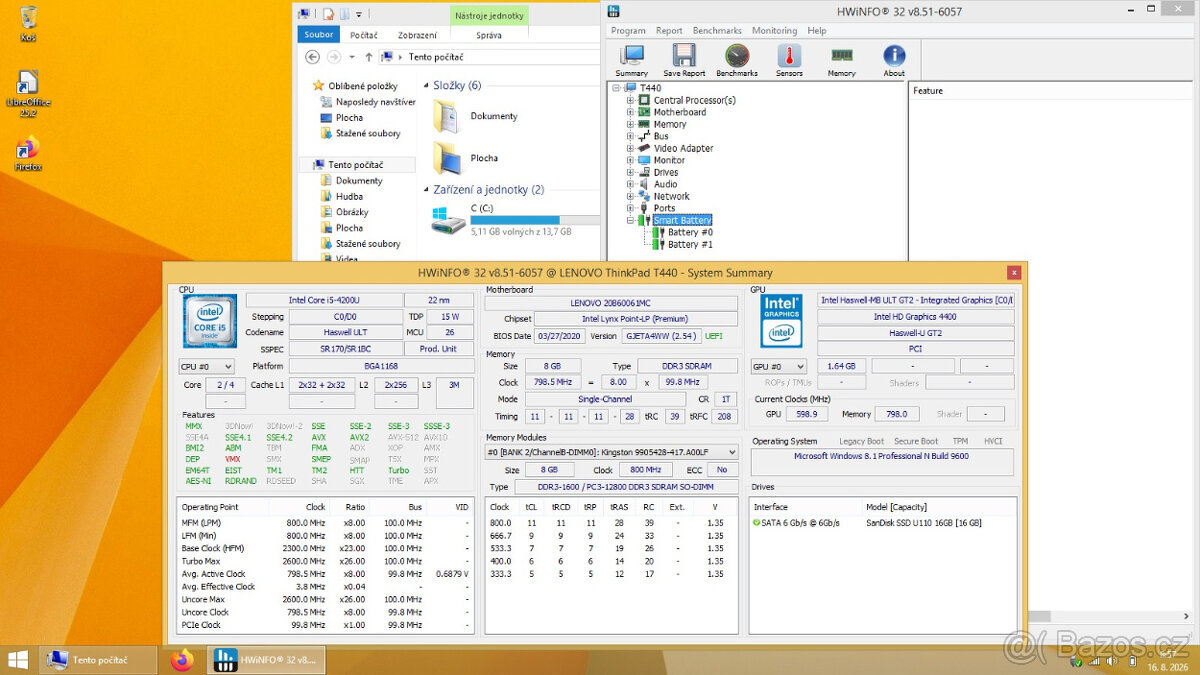Click the Intel Graphics logo
Screen dimensions: 1200x675
782,321
